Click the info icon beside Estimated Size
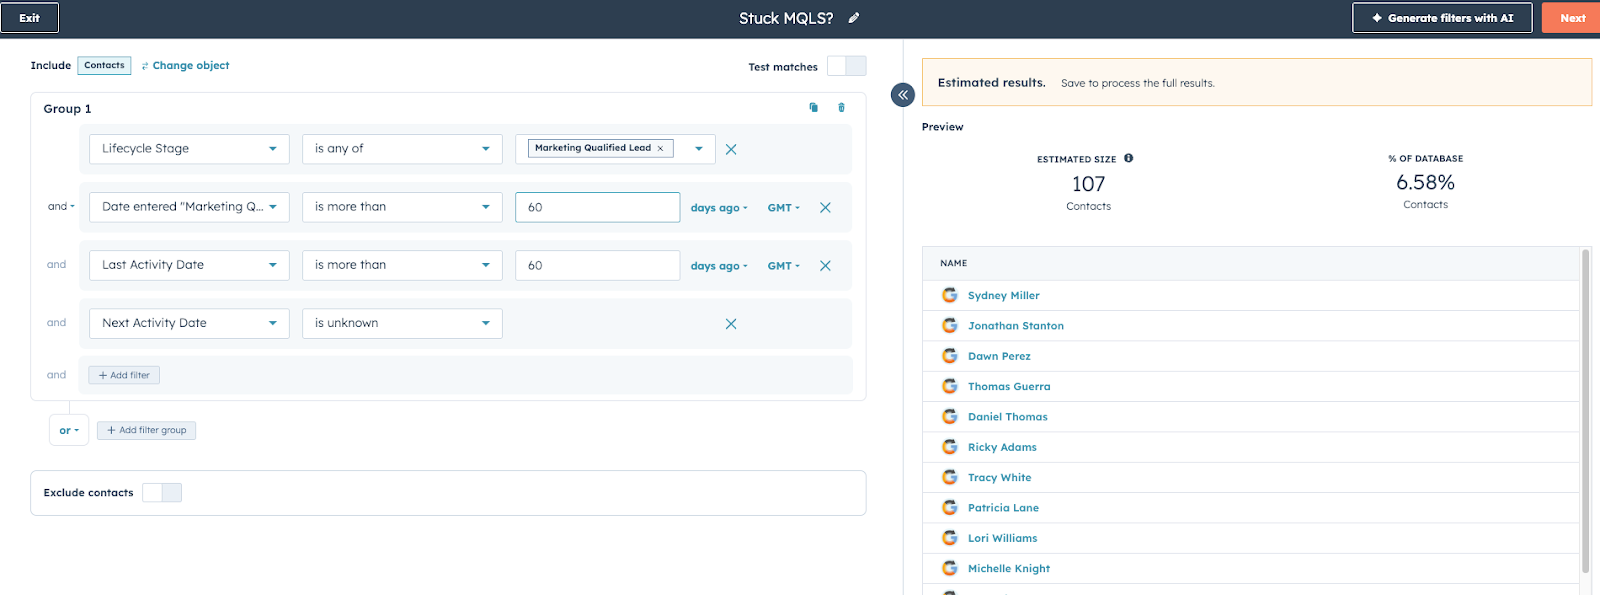Screen dimensions: 1600x595 pos(1129,158)
